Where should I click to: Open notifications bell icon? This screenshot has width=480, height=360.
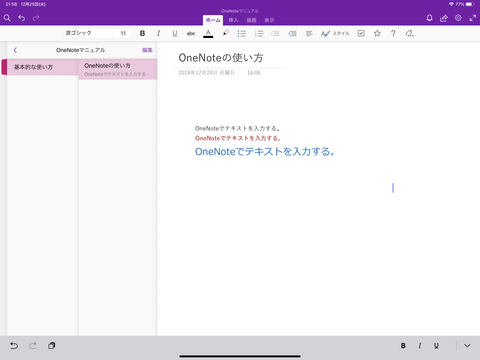[429, 18]
